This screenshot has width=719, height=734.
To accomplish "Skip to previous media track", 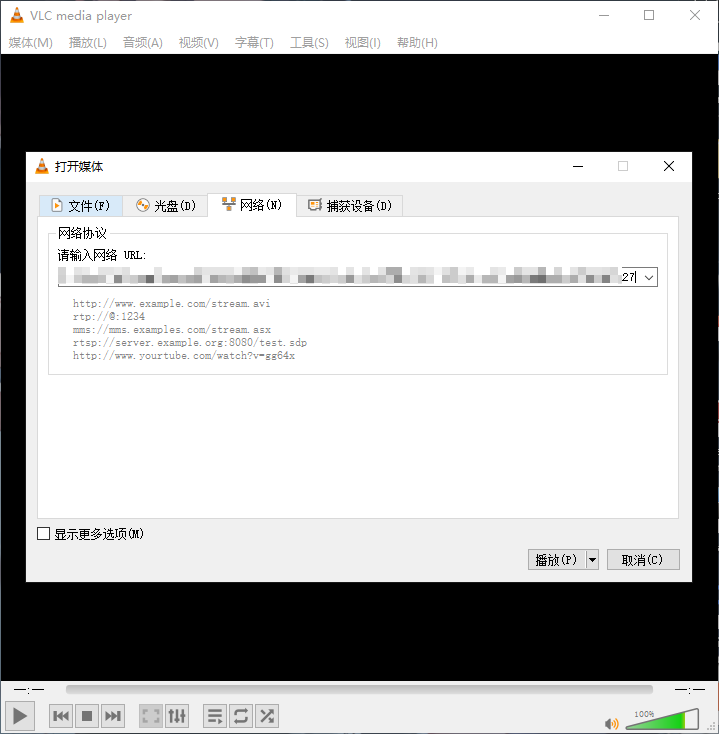I will pos(61,716).
